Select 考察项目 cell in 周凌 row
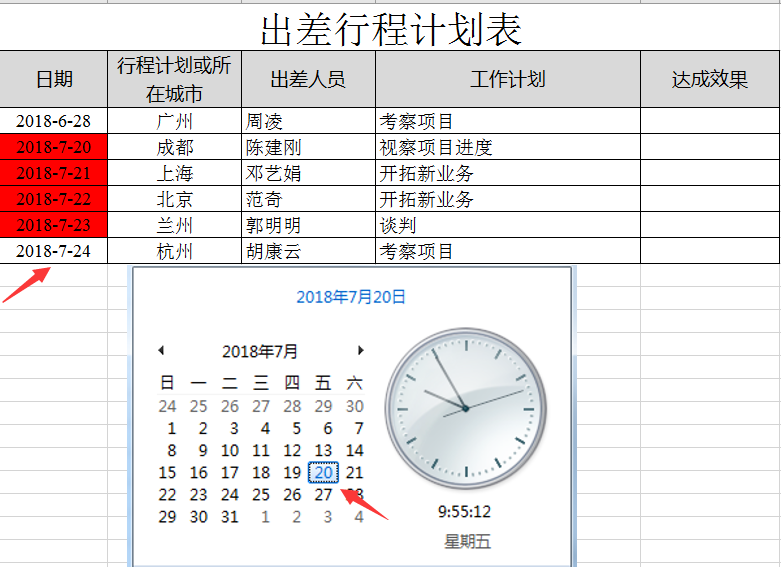 click(508, 121)
